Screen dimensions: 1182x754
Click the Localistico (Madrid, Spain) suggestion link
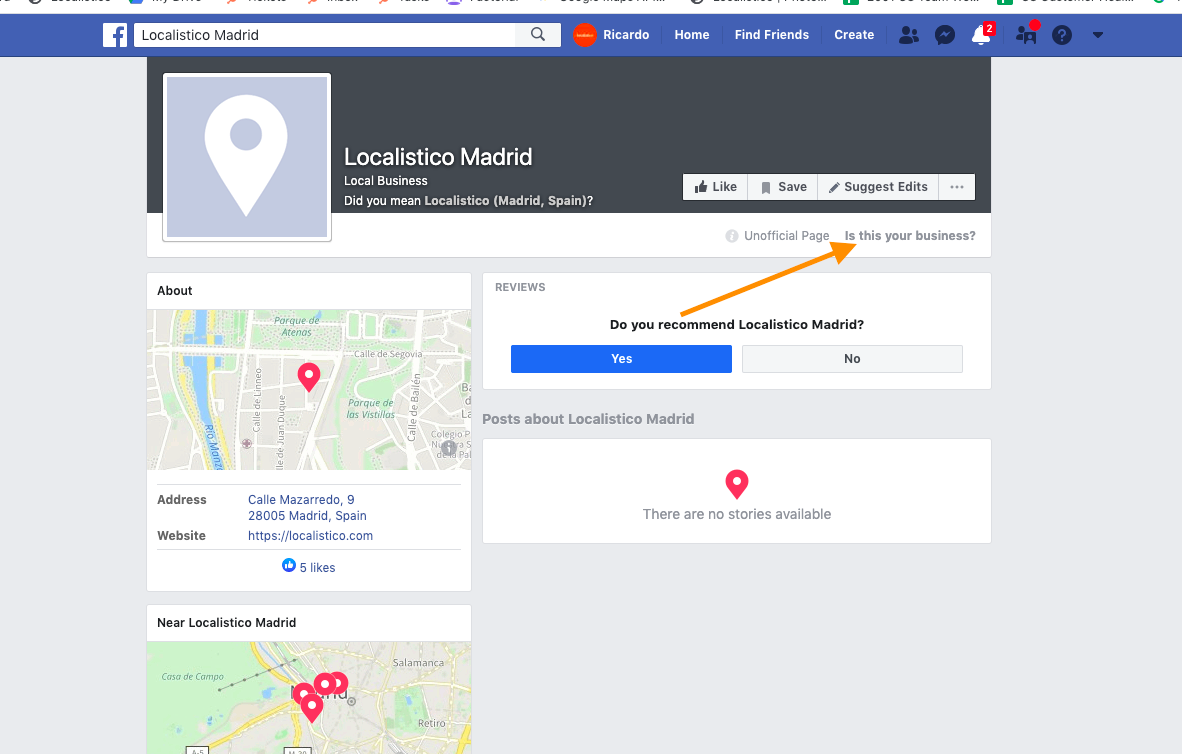[x=506, y=201]
